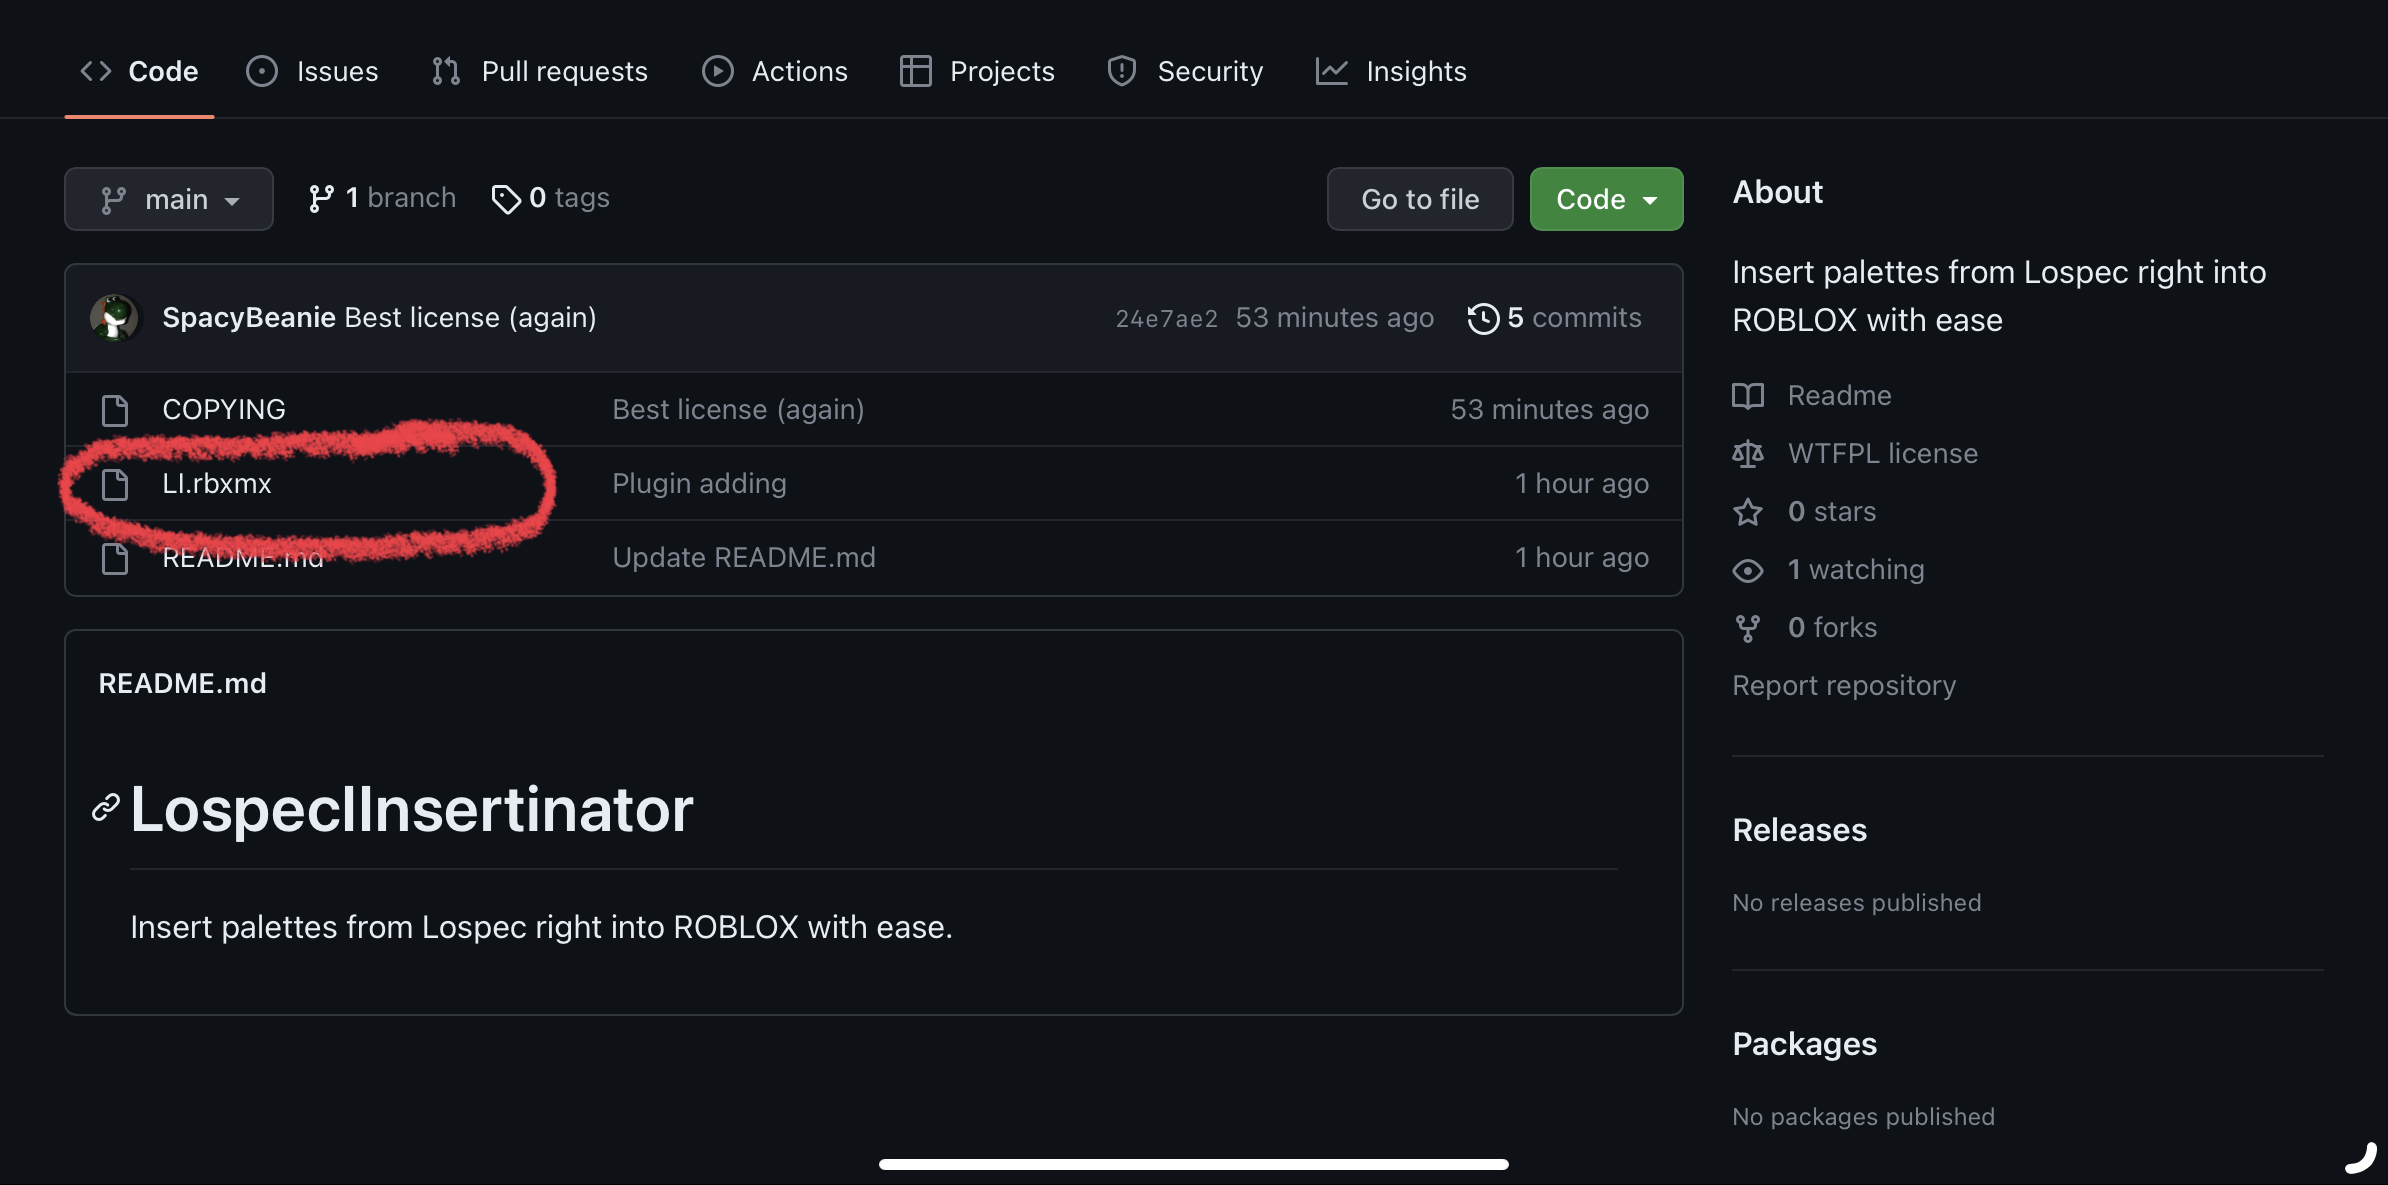Expand the green Code dropdown
This screenshot has width=2388, height=1185.
pyautogui.click(x=1605, y=198)
